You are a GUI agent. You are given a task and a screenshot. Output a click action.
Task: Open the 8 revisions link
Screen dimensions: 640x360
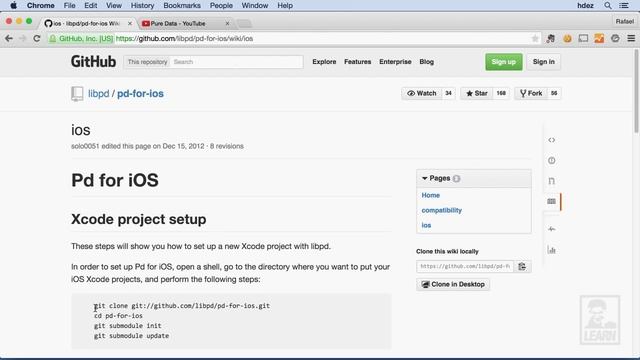227,146
